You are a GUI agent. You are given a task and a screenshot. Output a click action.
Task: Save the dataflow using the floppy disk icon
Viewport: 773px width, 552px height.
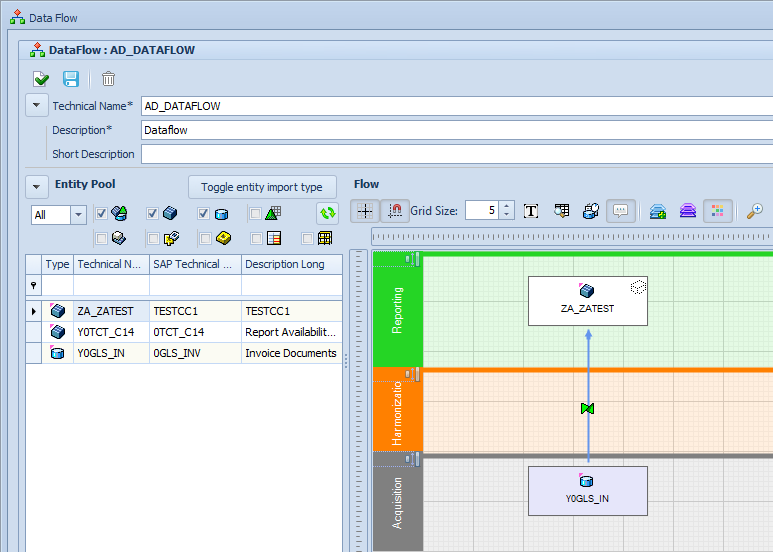(71, 79)
